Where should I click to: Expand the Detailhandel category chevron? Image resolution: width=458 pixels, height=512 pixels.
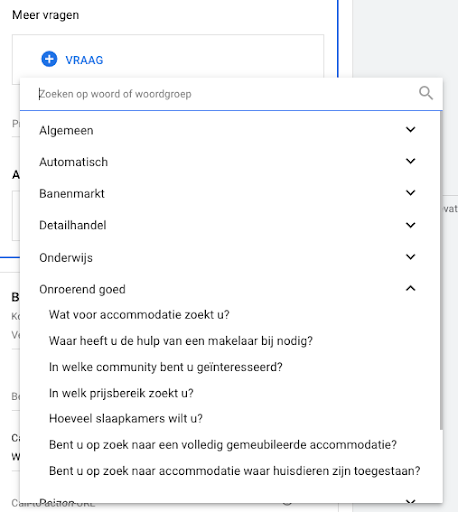point(411,225)
